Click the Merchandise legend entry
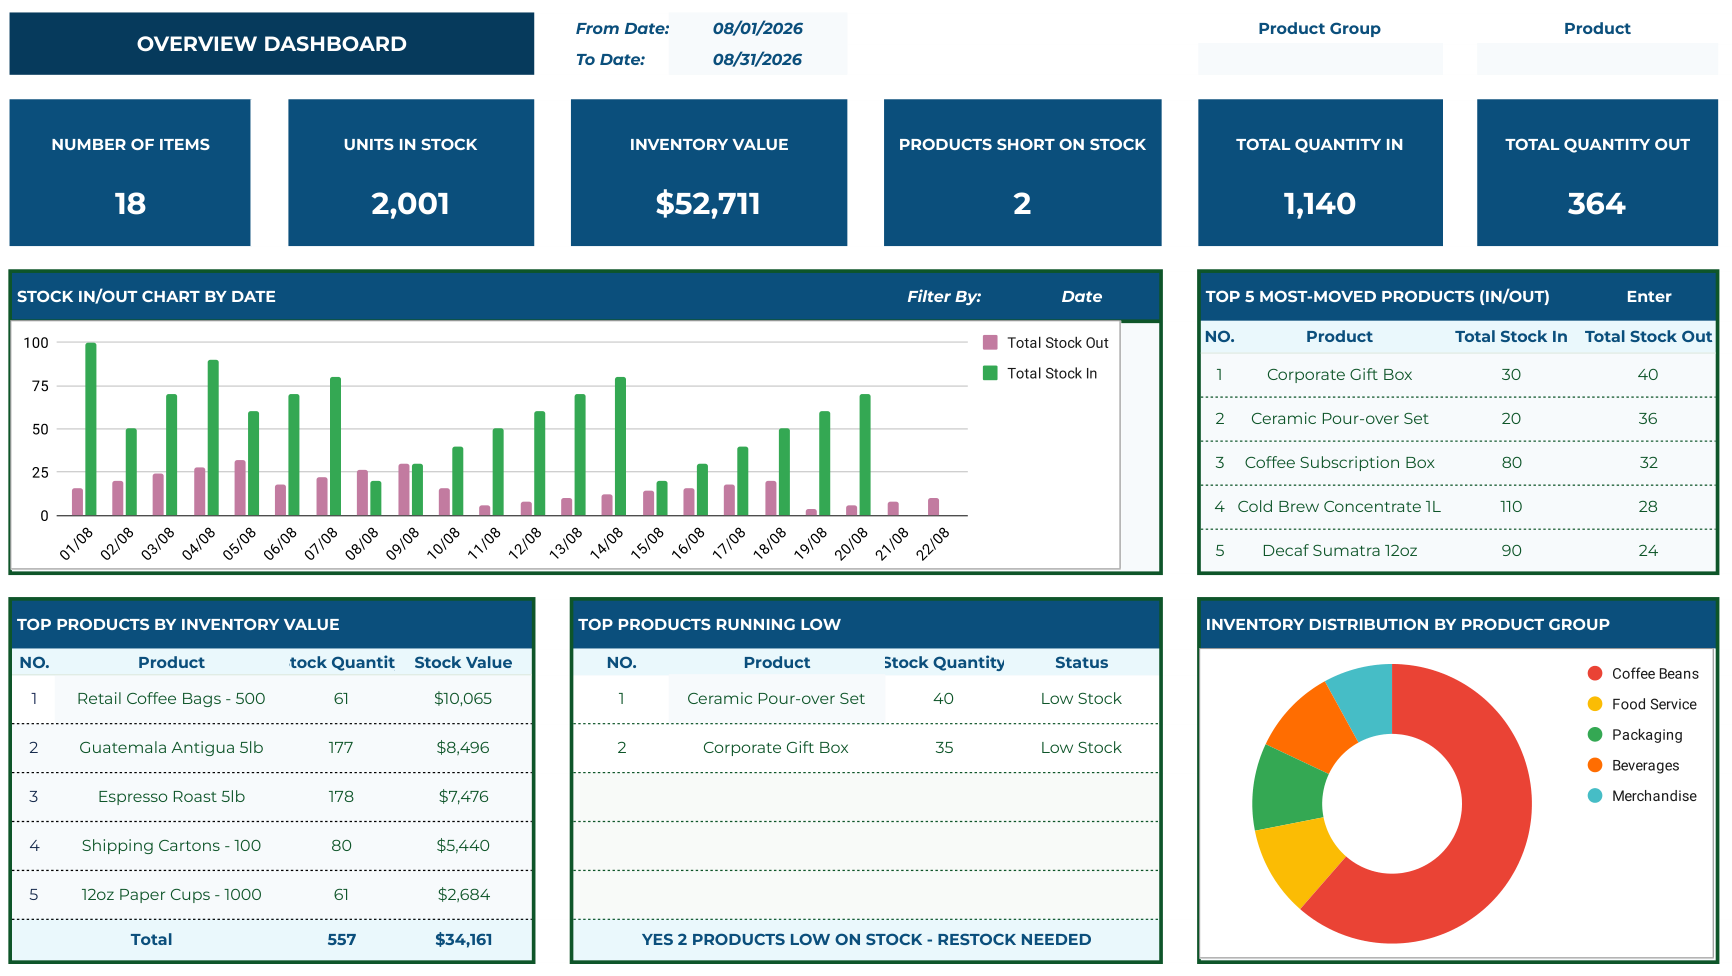 pos(1642,796)
